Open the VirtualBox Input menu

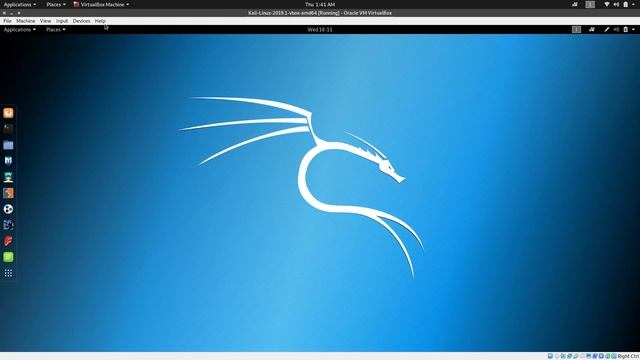[x=62, y=21]
